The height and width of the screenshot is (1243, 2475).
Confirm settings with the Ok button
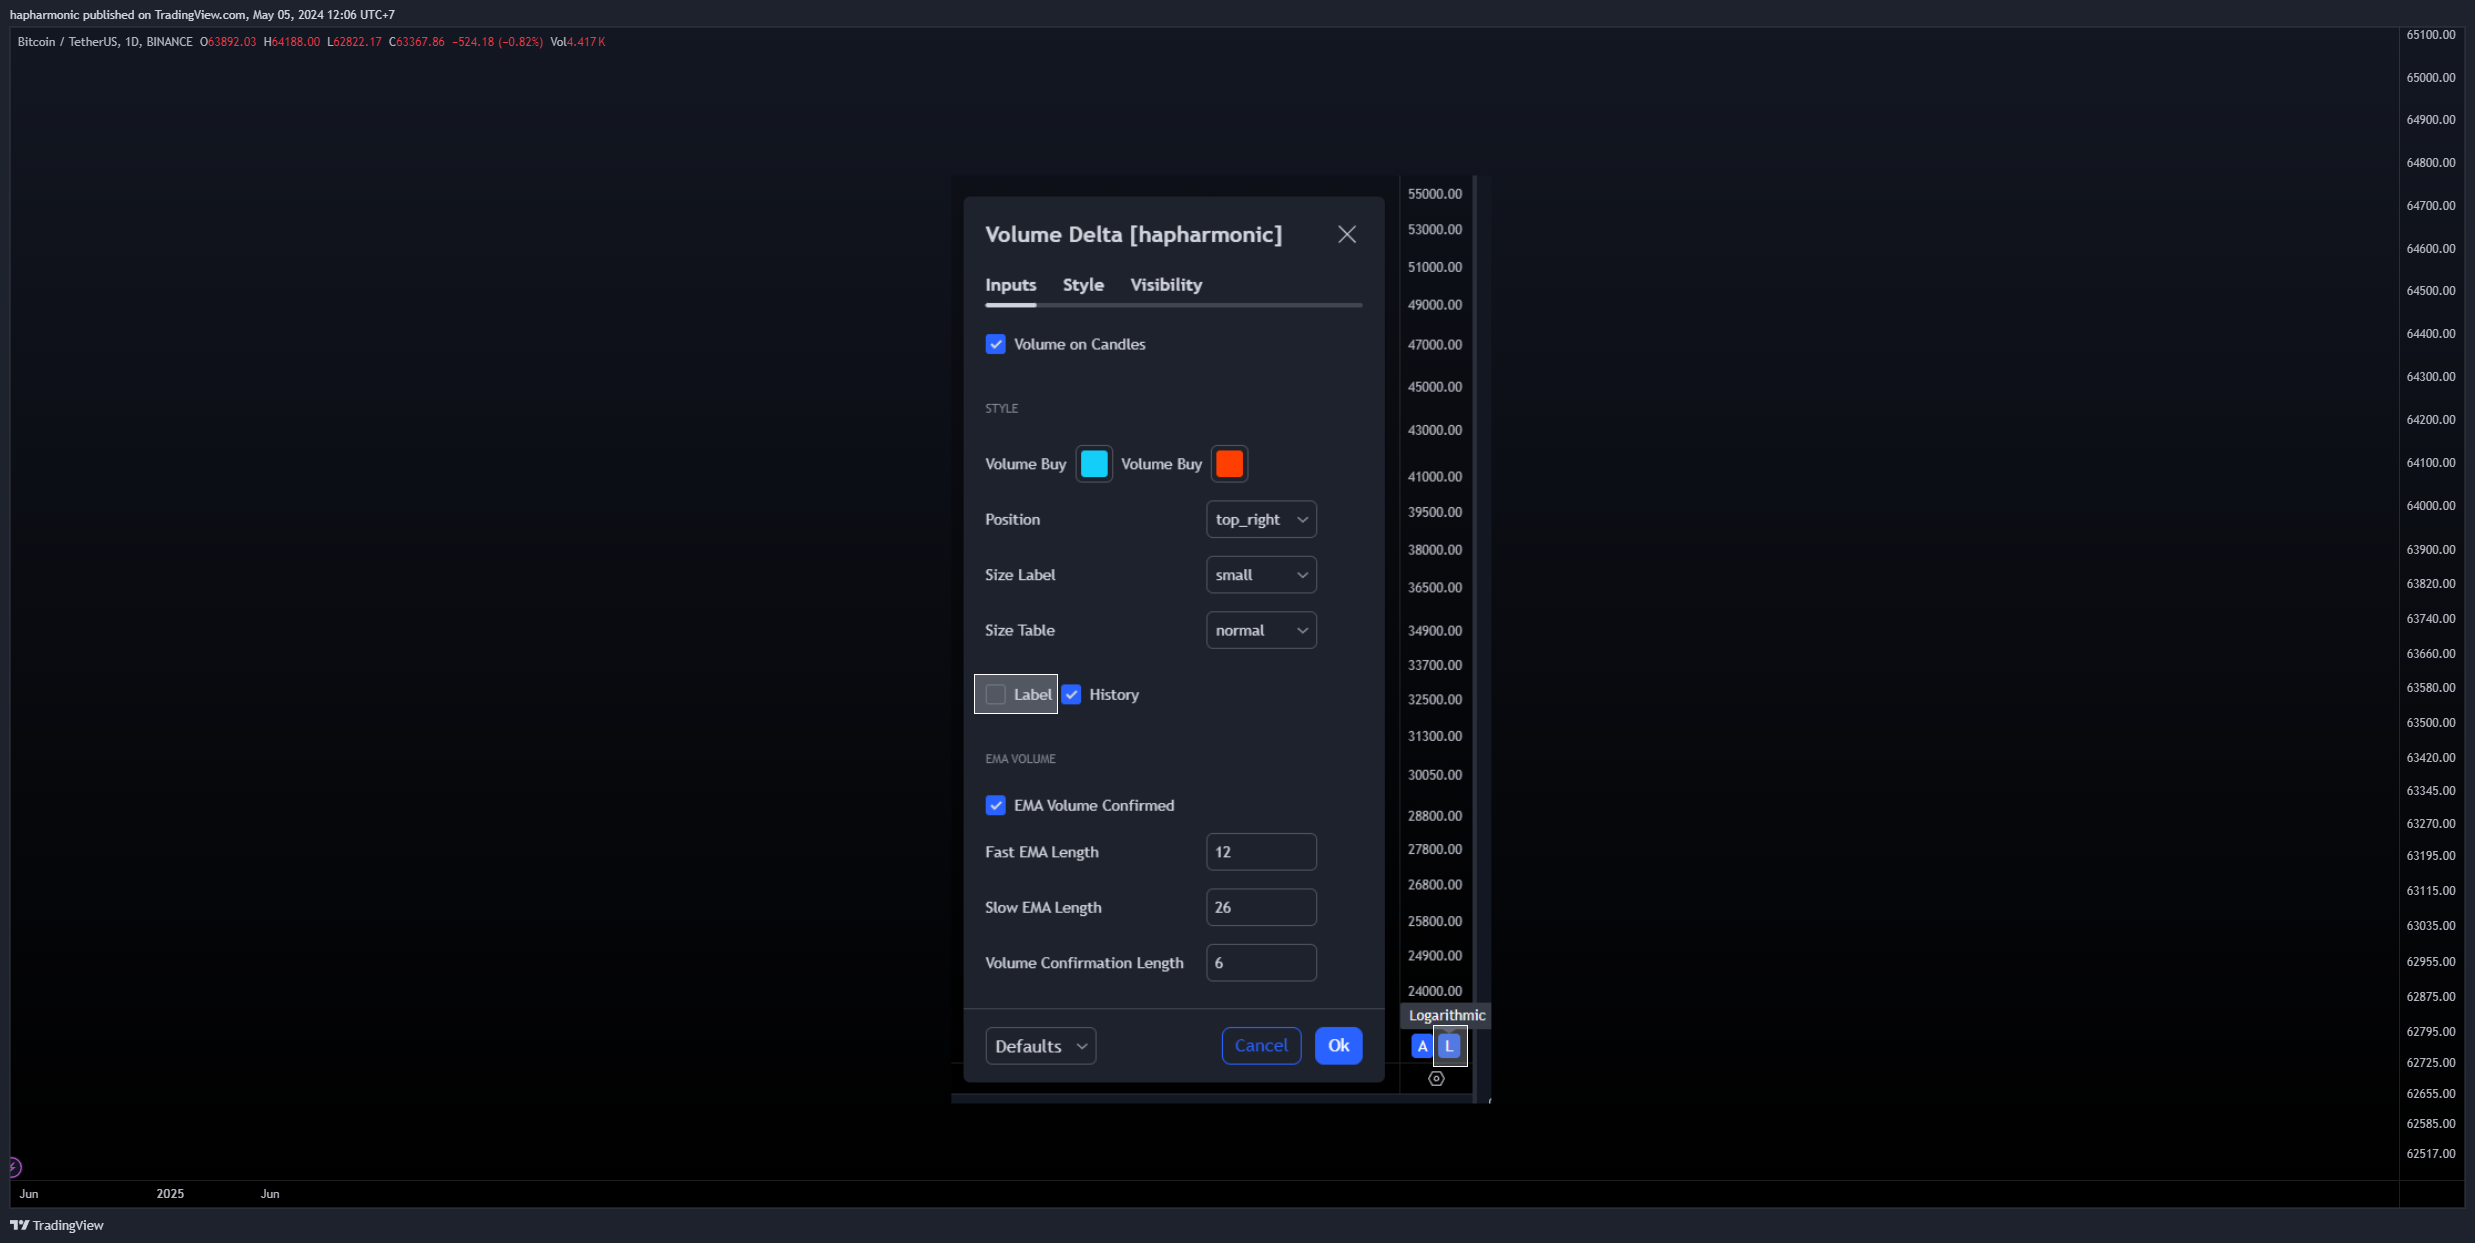[x=1338, y=1046]
